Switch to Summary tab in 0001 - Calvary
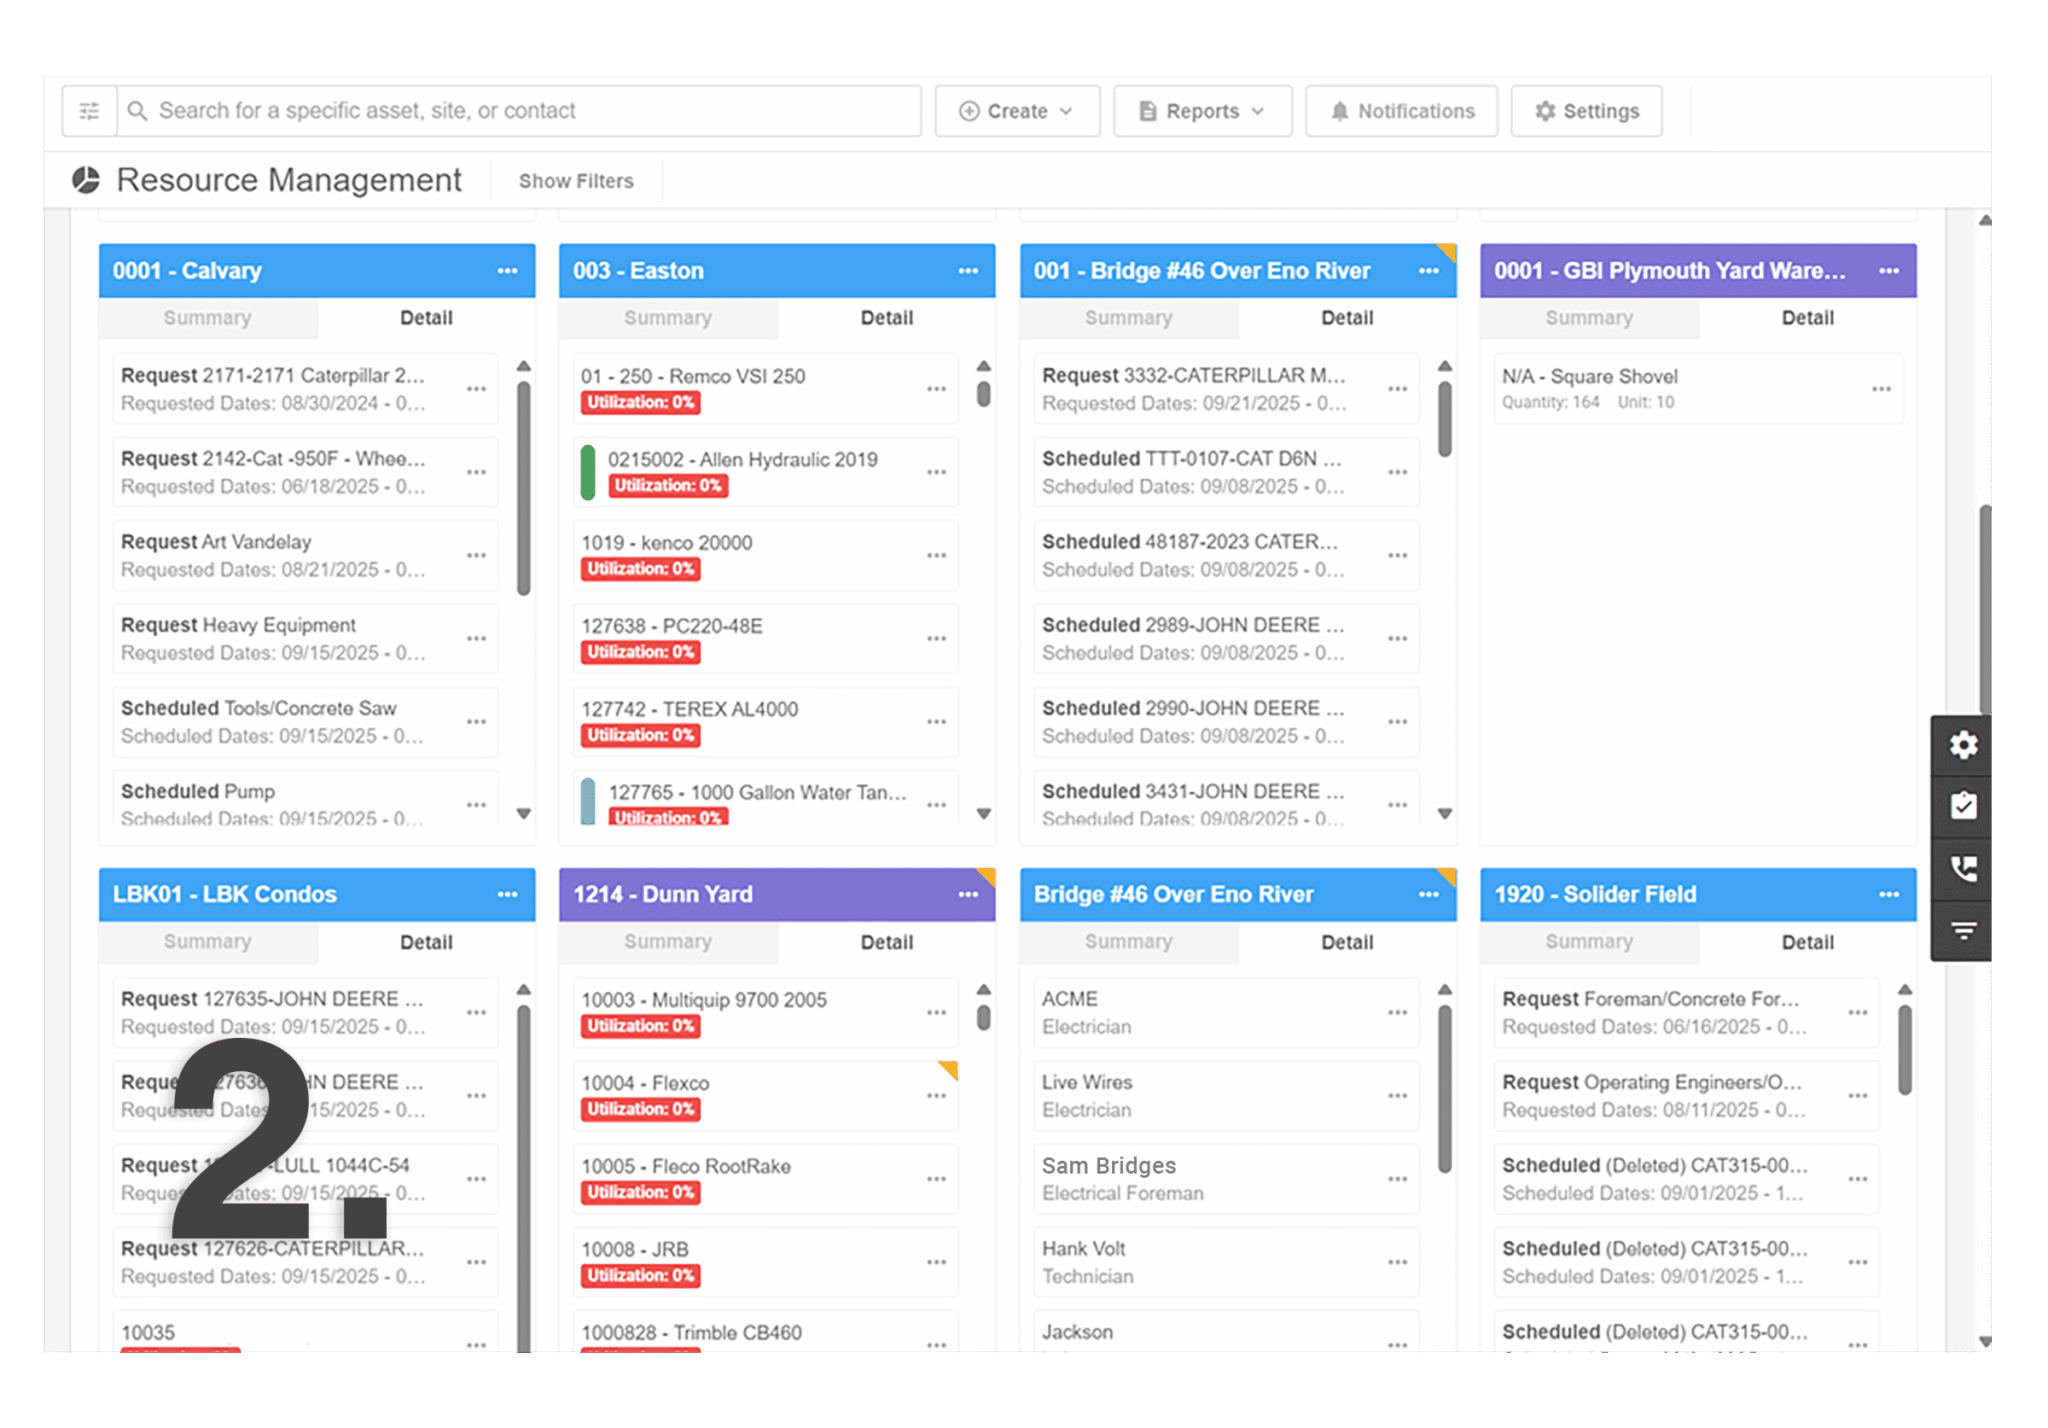 tap(208, 318)
